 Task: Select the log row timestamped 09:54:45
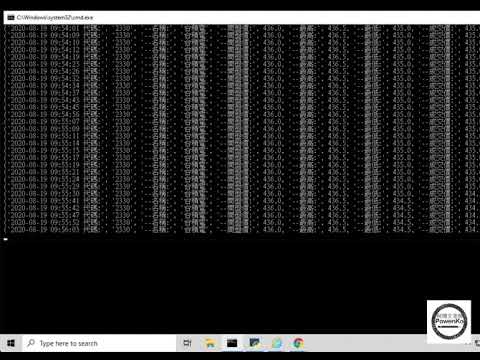coord(242,107)
